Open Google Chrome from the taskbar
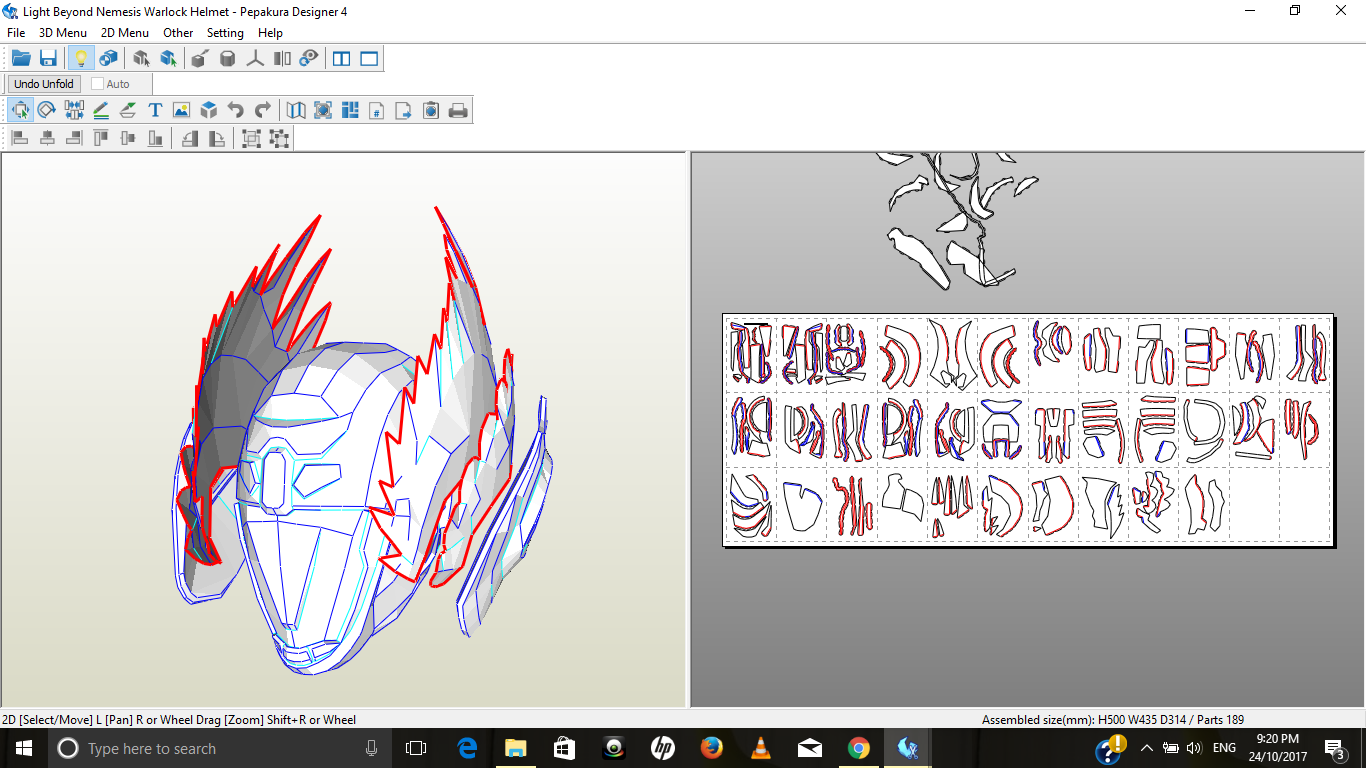Screen dimensions: 1366x768 tap(859, 748)
